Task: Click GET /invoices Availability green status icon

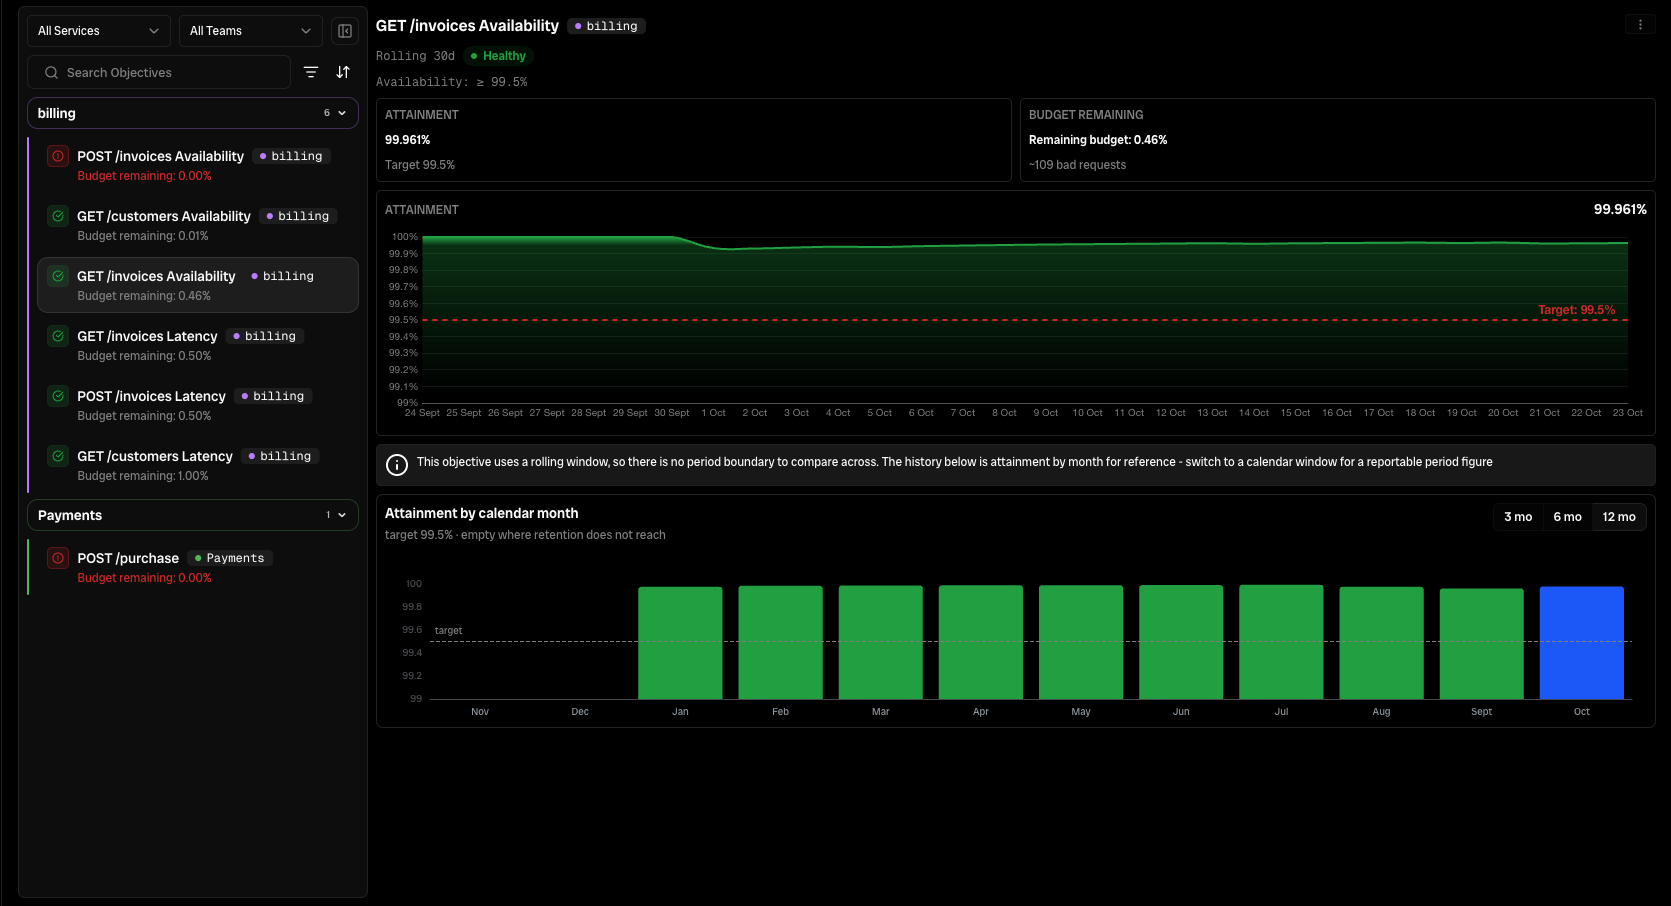Action: [58, 276]
